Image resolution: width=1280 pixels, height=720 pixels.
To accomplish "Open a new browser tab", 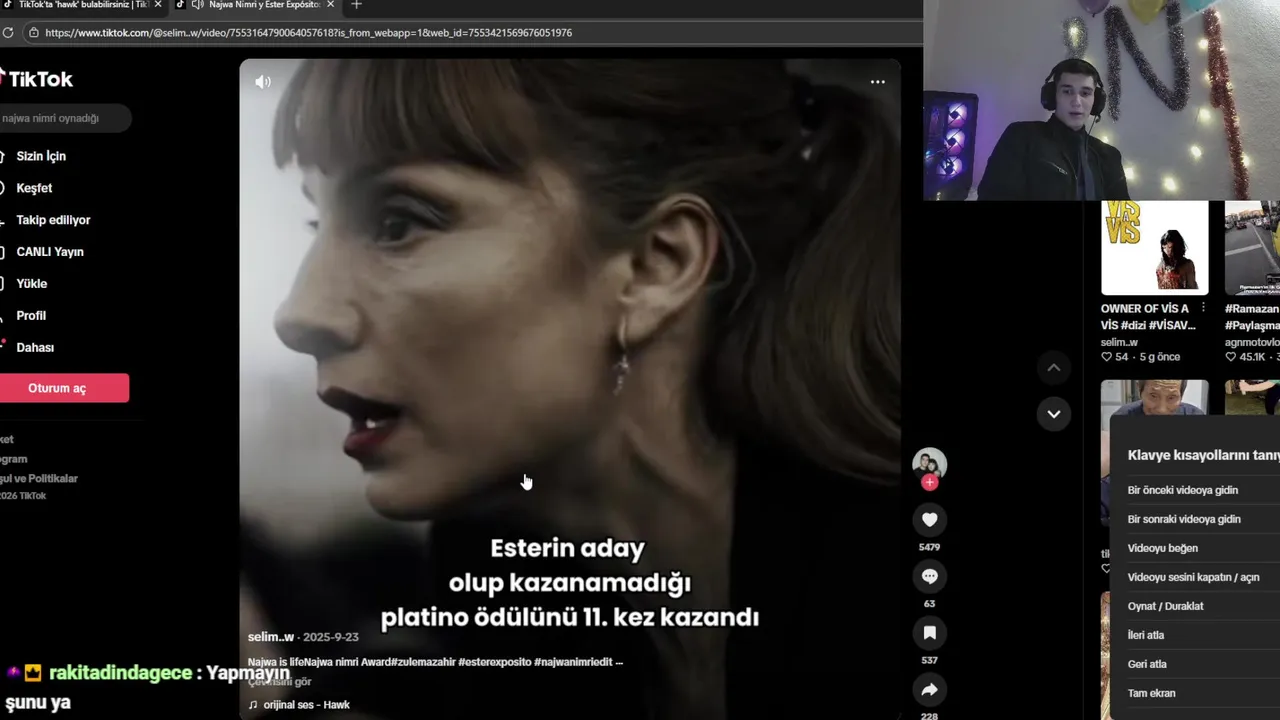I will [x=356, y=5].
